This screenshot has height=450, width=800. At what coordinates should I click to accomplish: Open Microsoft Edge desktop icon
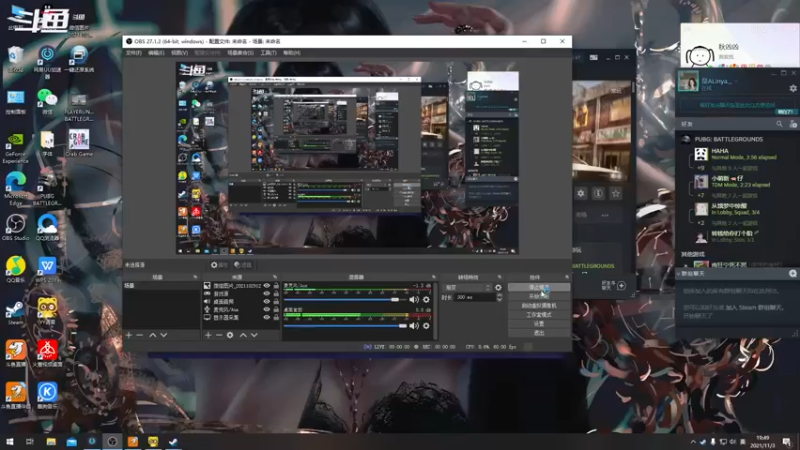(x=15, y=189)
